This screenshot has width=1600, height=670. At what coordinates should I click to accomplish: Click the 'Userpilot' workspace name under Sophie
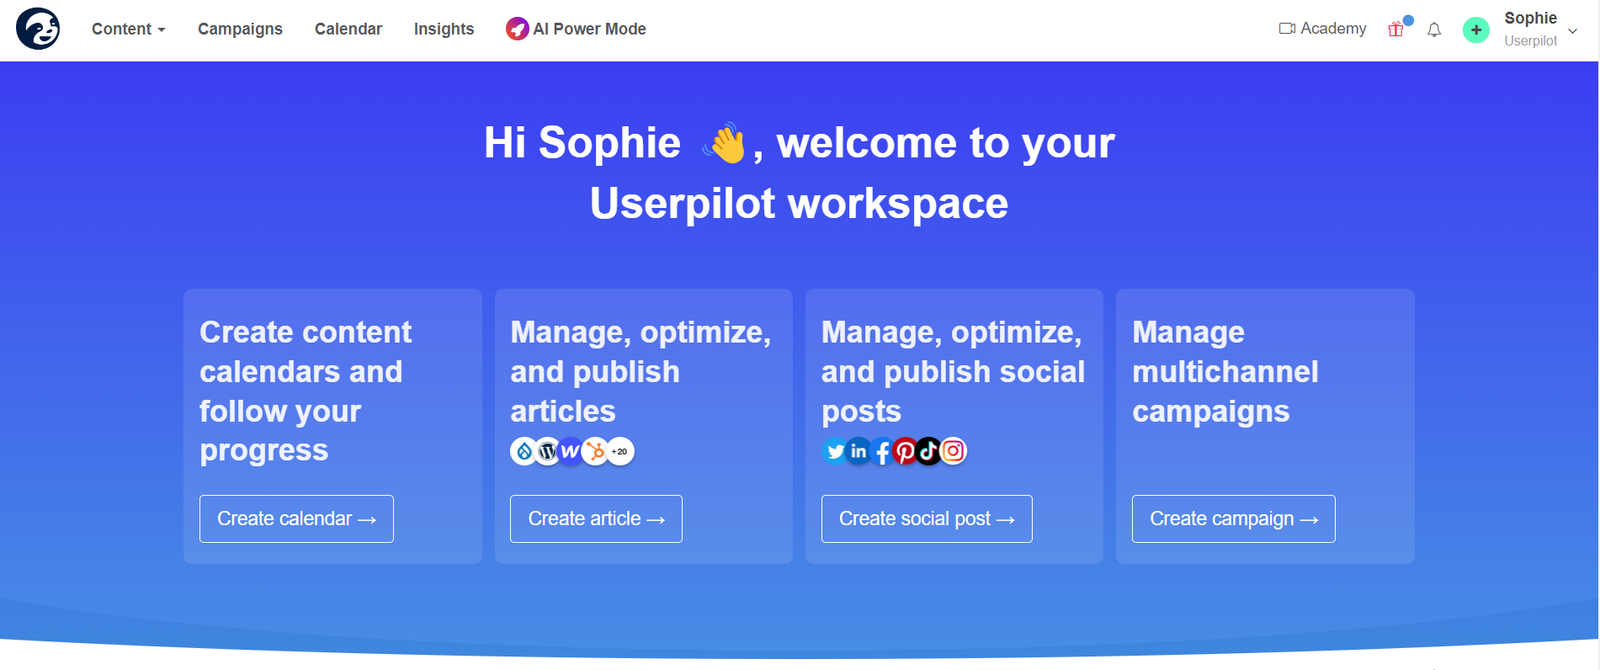click(1531, 41)
